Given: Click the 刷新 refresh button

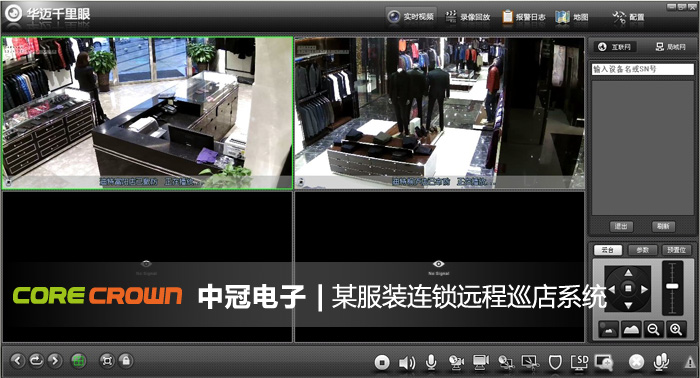Looking at the screenshot, I should point(663,226).
